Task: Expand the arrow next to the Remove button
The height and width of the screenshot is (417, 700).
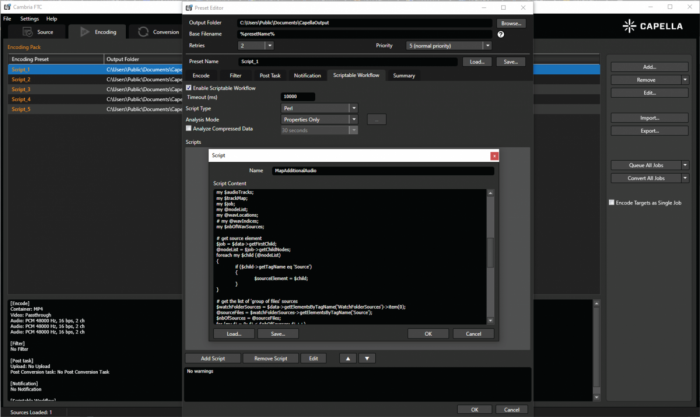Action: [685, 80]
